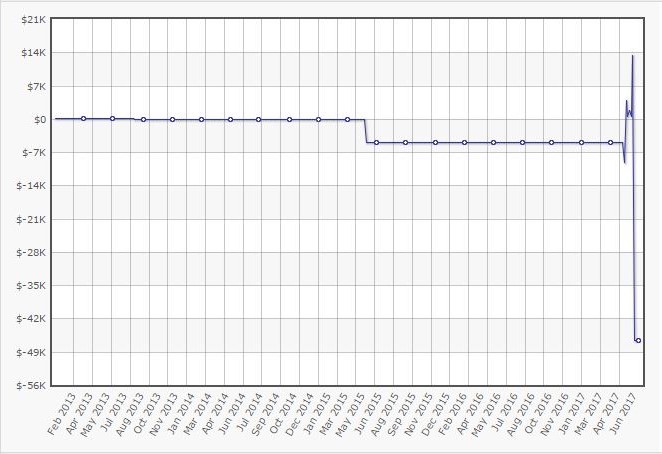This screenshot has height=454, width=662.
Task: Click the Feb 2013 x-axis label
Action: click(x=62, y=414)
